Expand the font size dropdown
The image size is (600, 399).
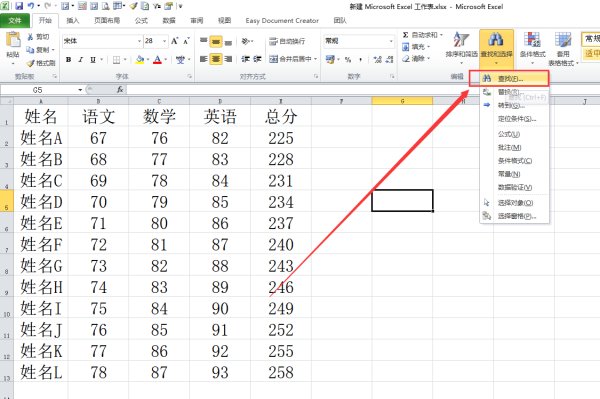pyautogui.click(x=165, y=41)
